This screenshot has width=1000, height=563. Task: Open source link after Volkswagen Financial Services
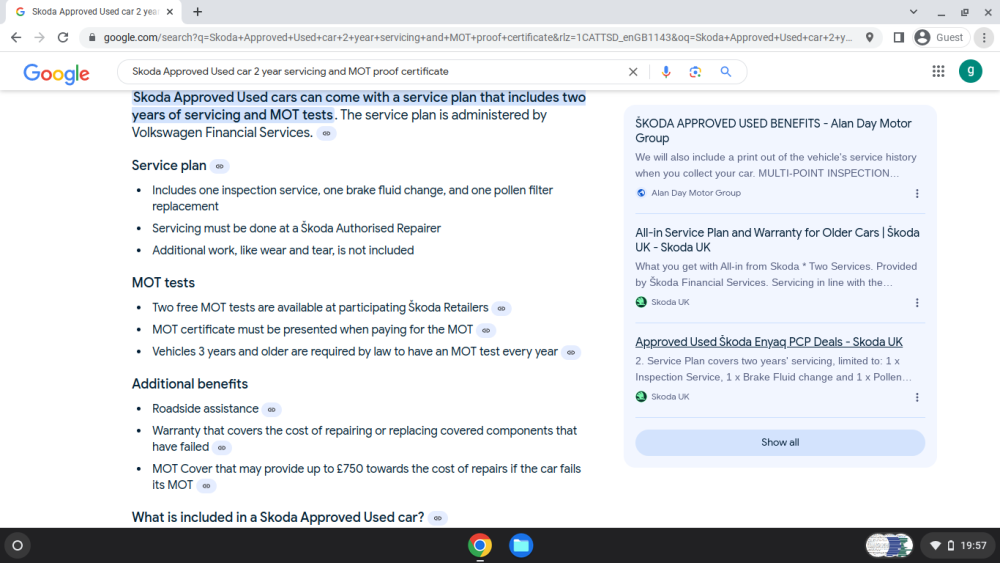[327, 133]
